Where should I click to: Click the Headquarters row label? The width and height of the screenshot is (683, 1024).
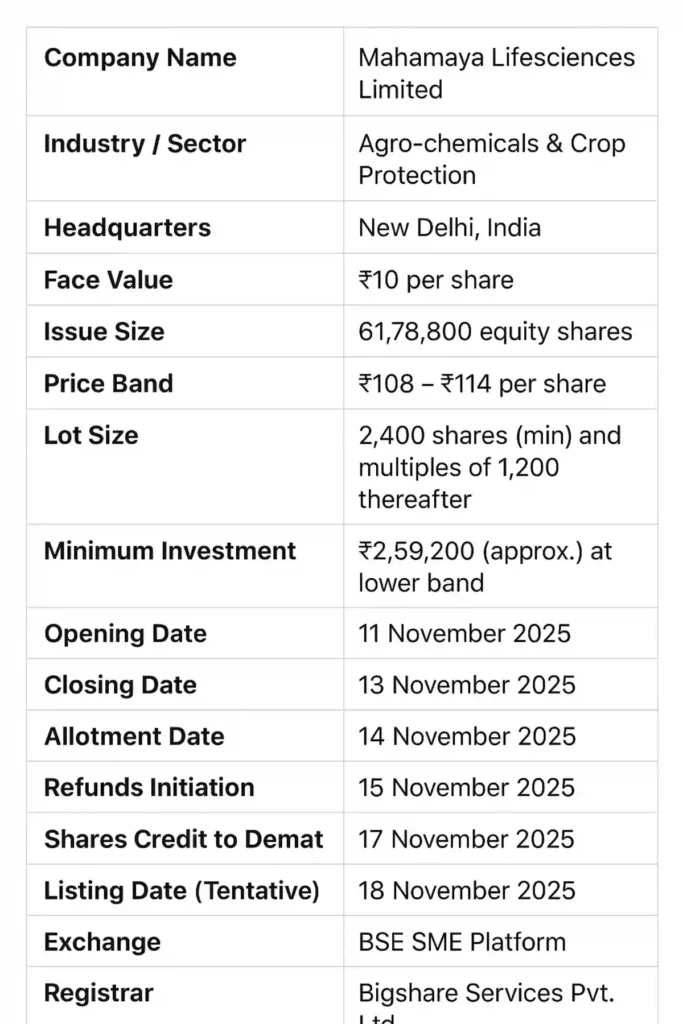coord(127,228)
